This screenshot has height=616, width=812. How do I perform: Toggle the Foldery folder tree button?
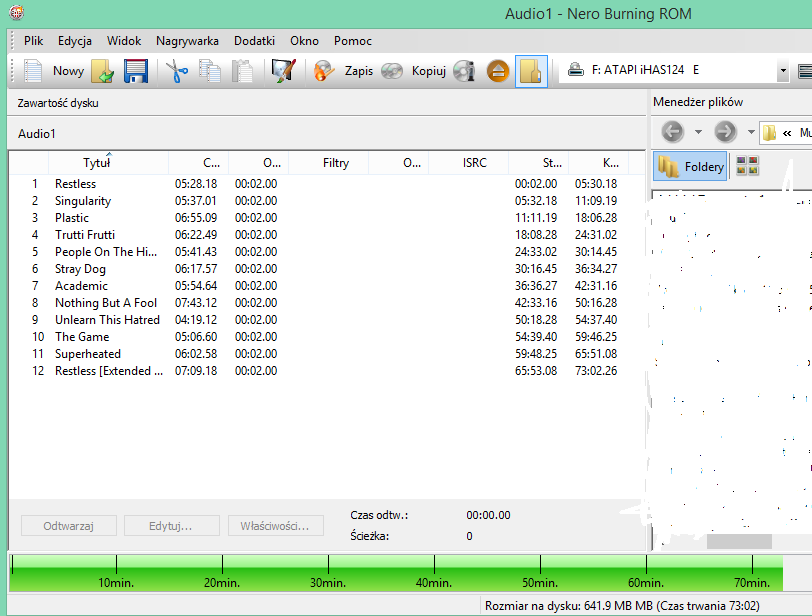point(690,166)
